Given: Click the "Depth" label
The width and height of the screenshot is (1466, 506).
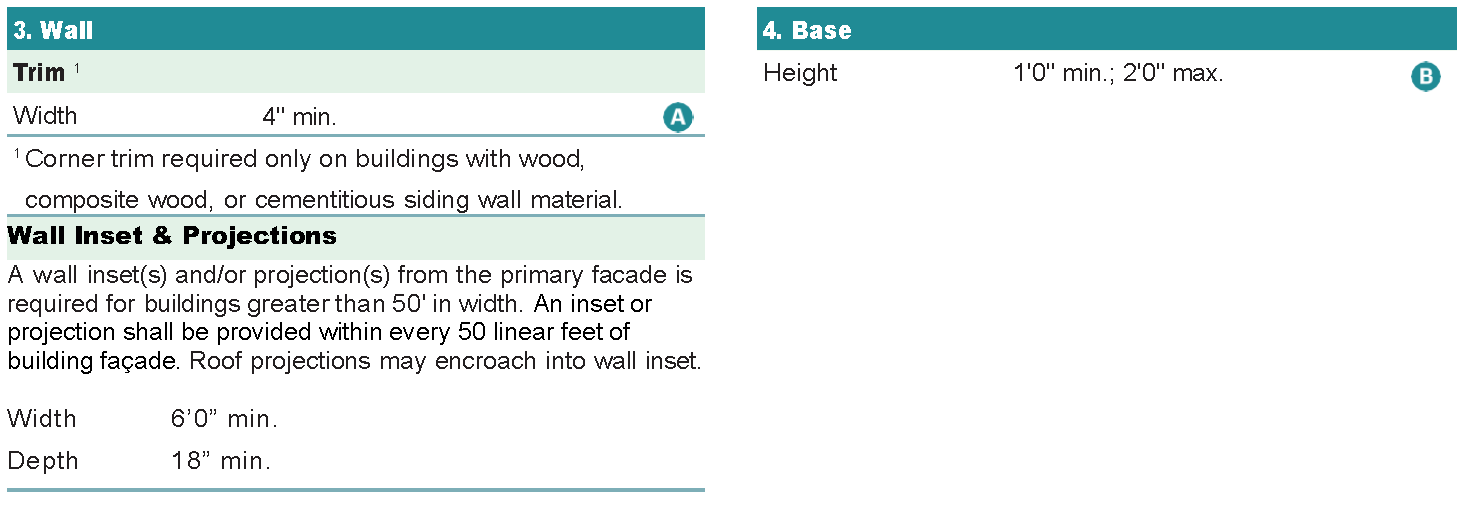Looking at the screenshot, I should pyautogui.click(x=43, y=461).
